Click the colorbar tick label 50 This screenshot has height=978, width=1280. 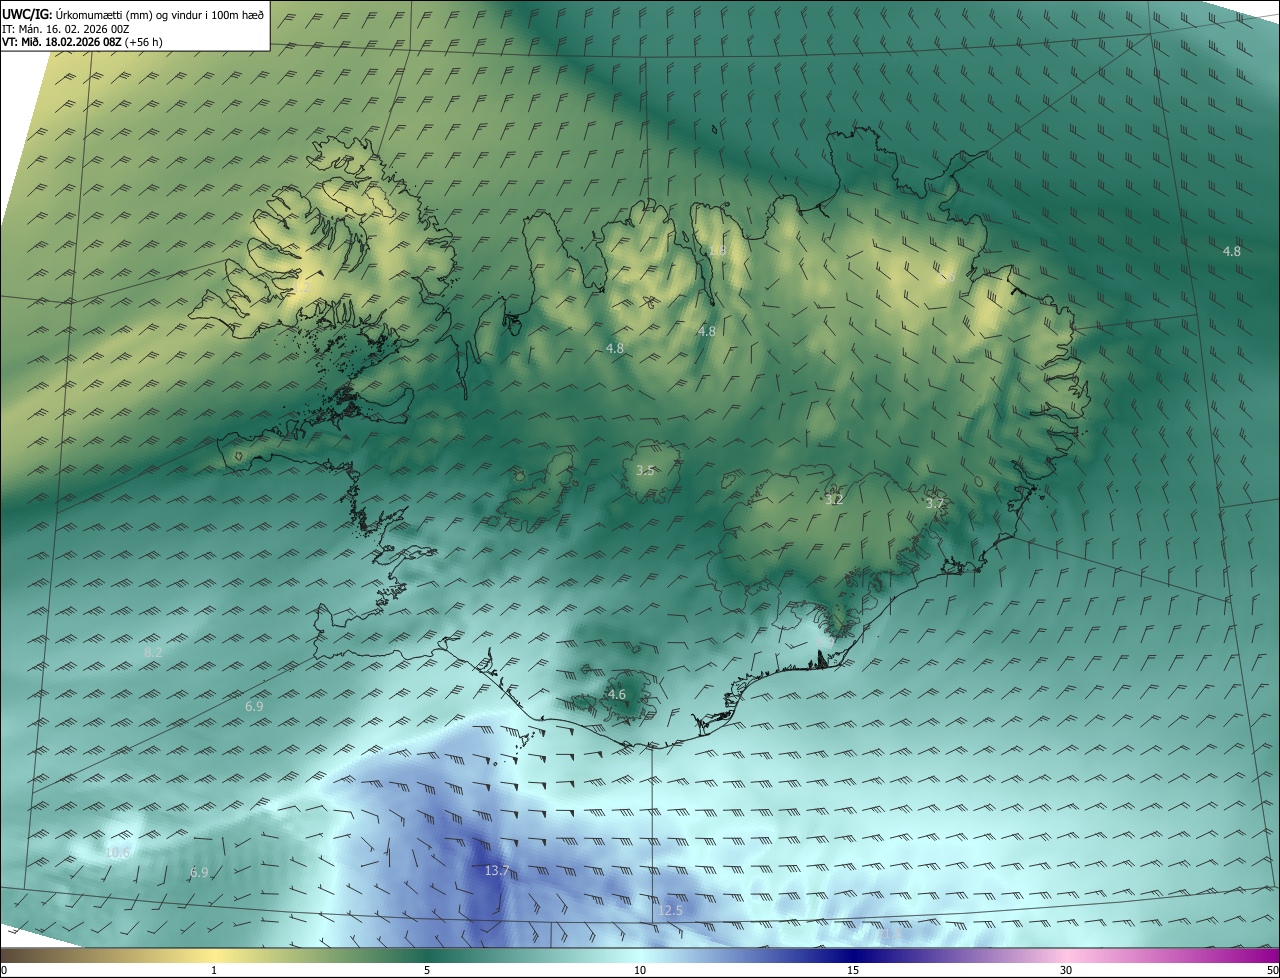point(1273,970)
